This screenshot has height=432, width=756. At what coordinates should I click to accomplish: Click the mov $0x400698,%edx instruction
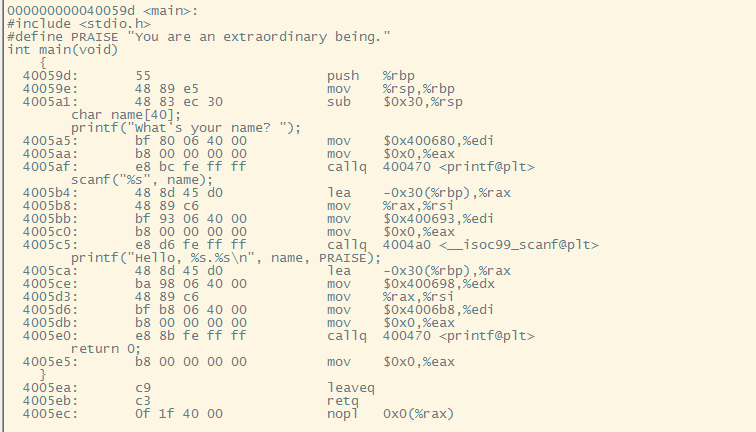[411, 284]
